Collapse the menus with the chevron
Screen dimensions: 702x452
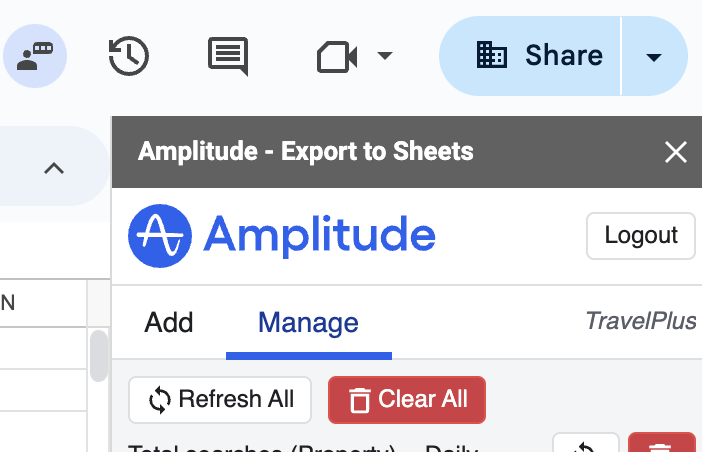(54, 168)
